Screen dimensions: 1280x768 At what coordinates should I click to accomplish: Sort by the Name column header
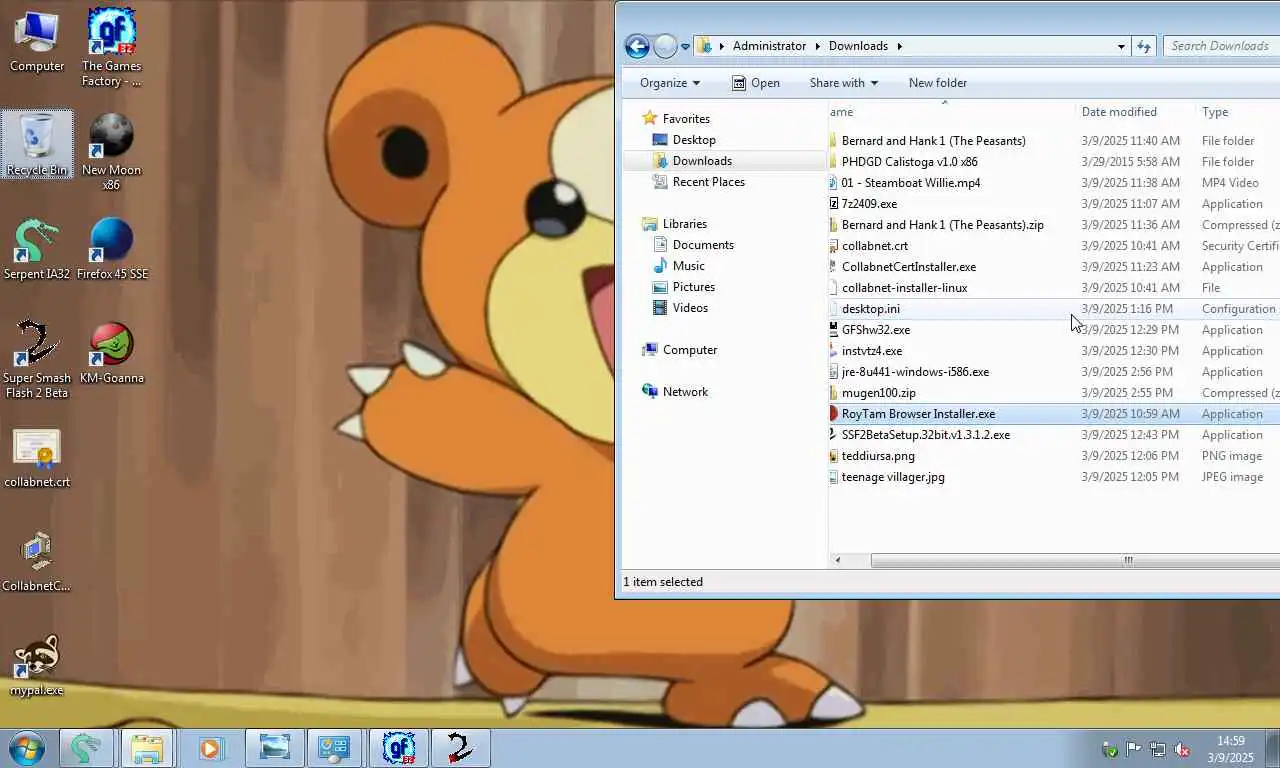click(952, 112)
